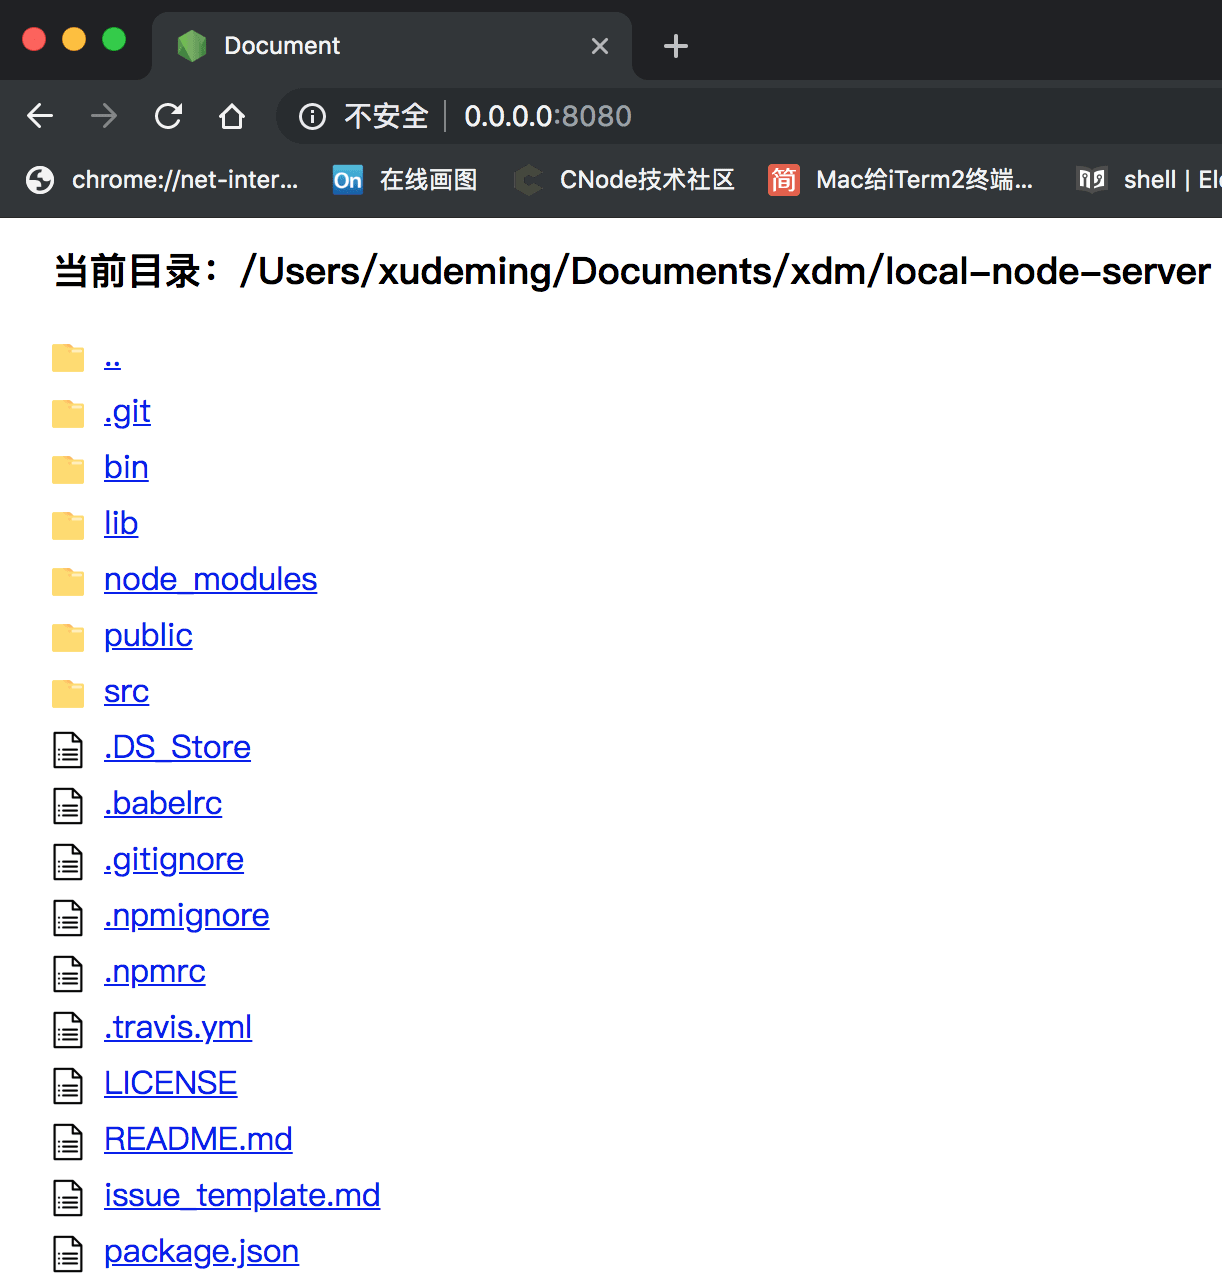Reload the page with the refresh icon
This screenshot has height=1288, width=1222.
point(168,116)
